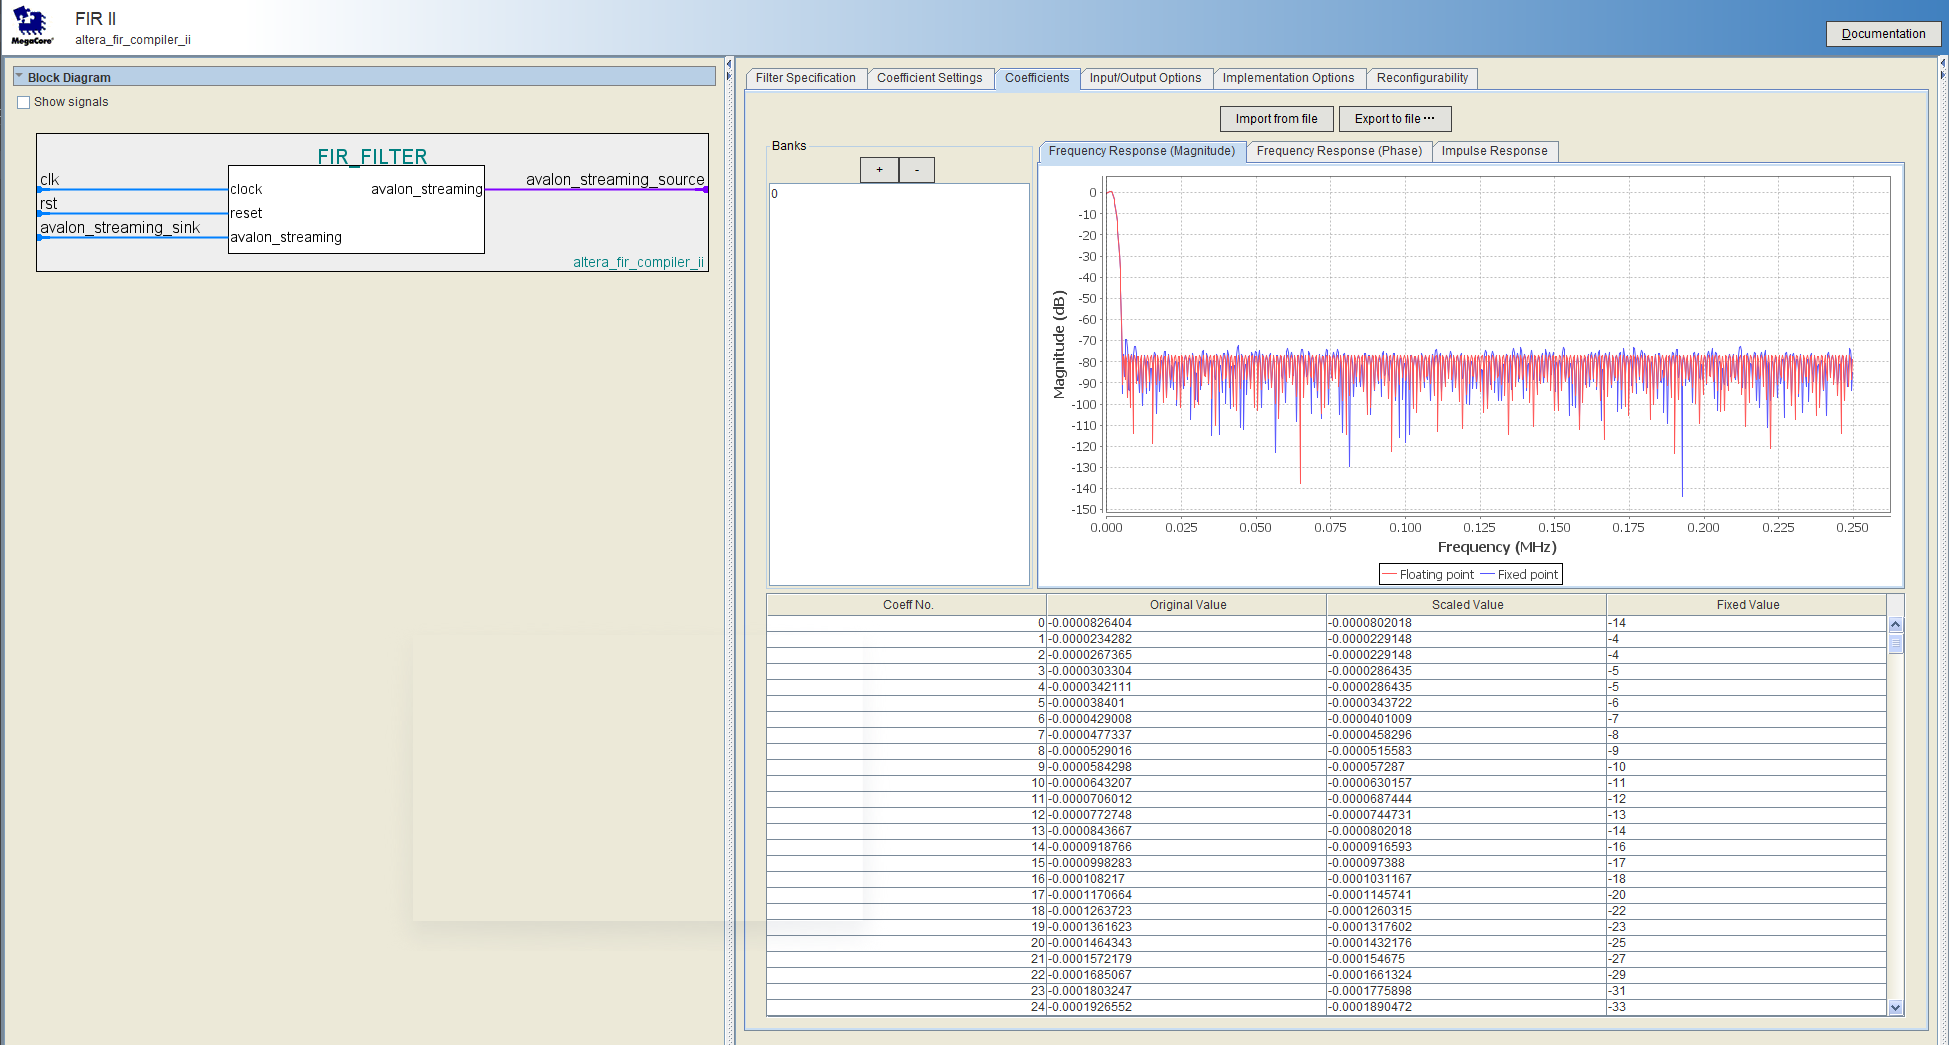The width and height of the screenshot is (1949, 1045).
Task: View the Frequency Response (Phase) chart
Action: [1339, 151]
